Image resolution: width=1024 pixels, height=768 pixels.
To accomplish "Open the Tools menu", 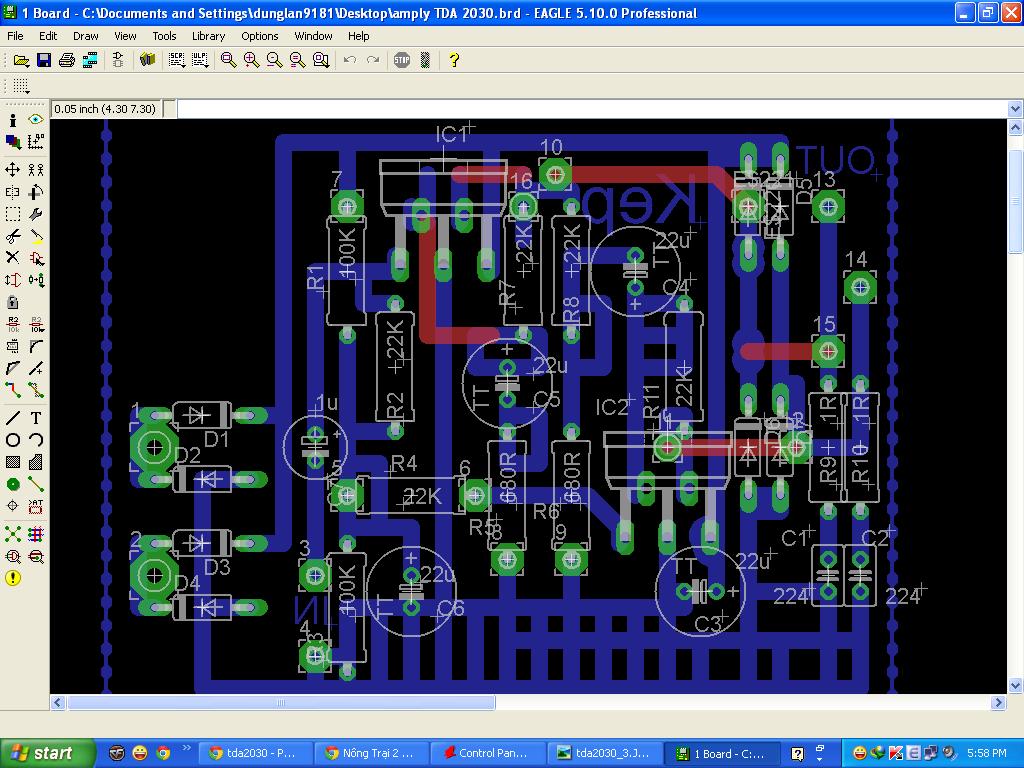I will [x=164, y=36].
